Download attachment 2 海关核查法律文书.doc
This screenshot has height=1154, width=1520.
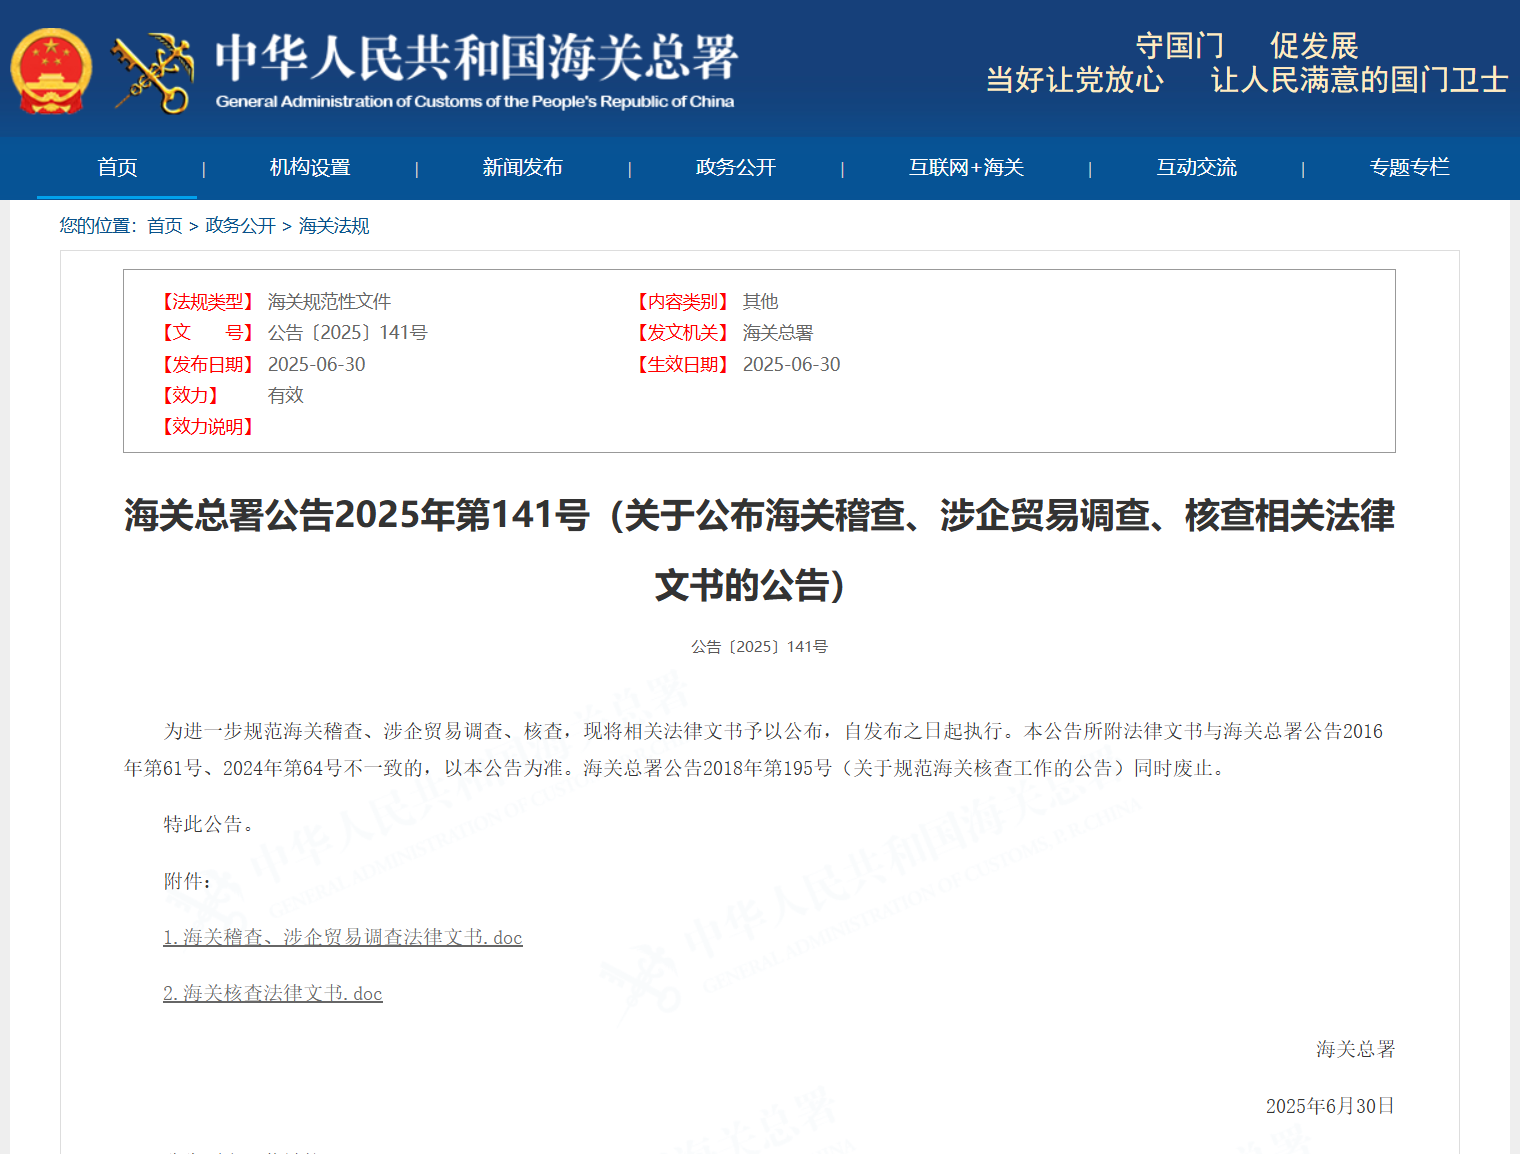[273, 993]
